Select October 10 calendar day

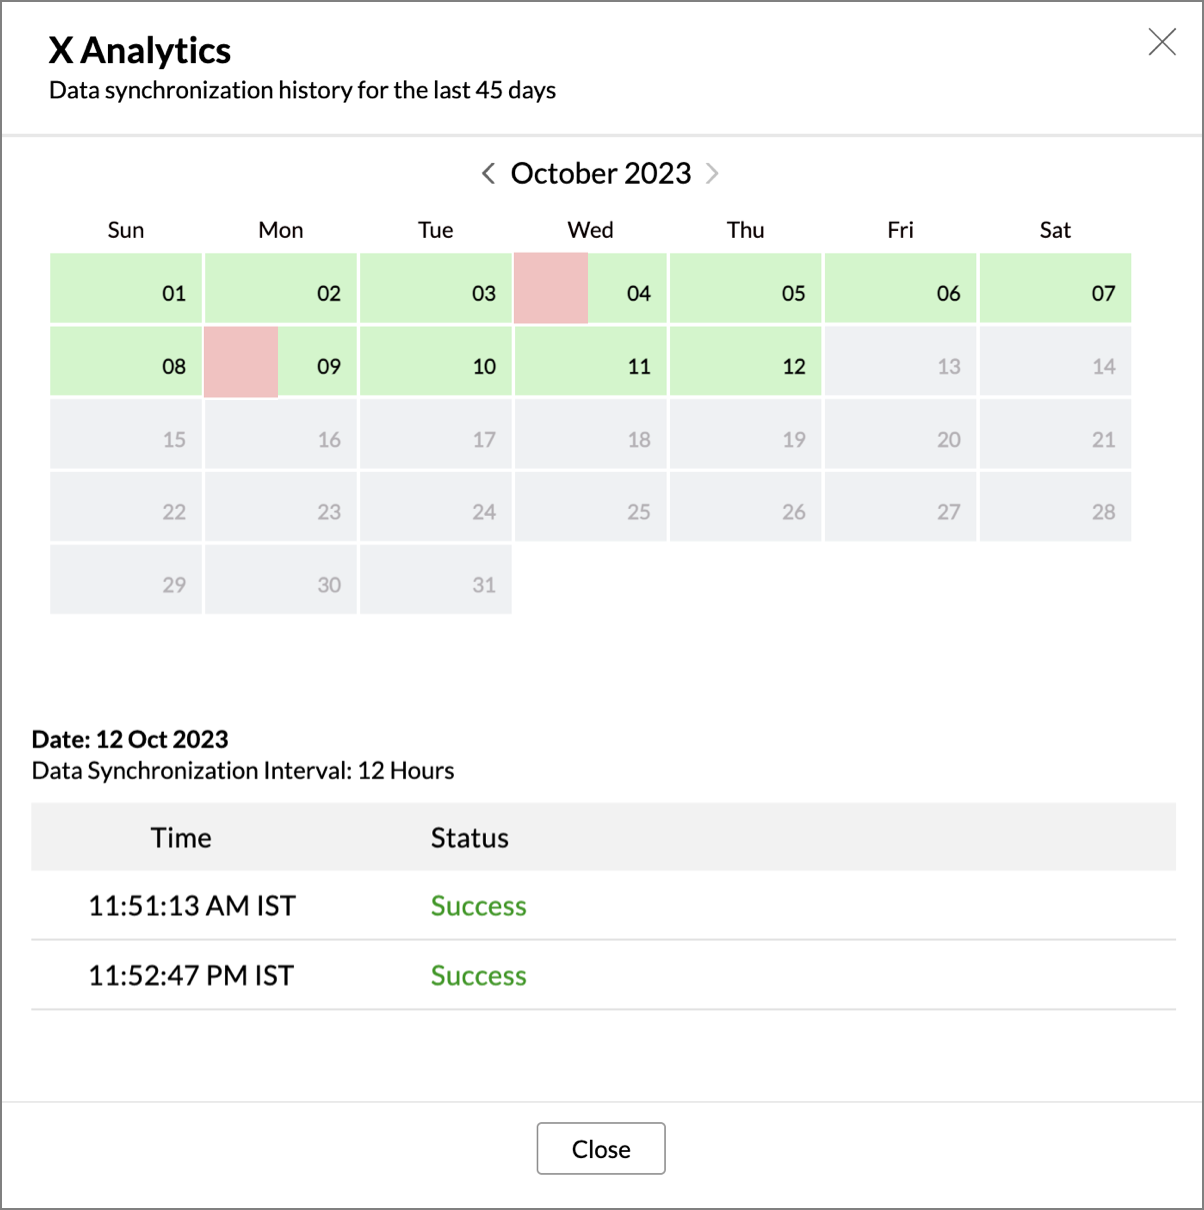436,361
